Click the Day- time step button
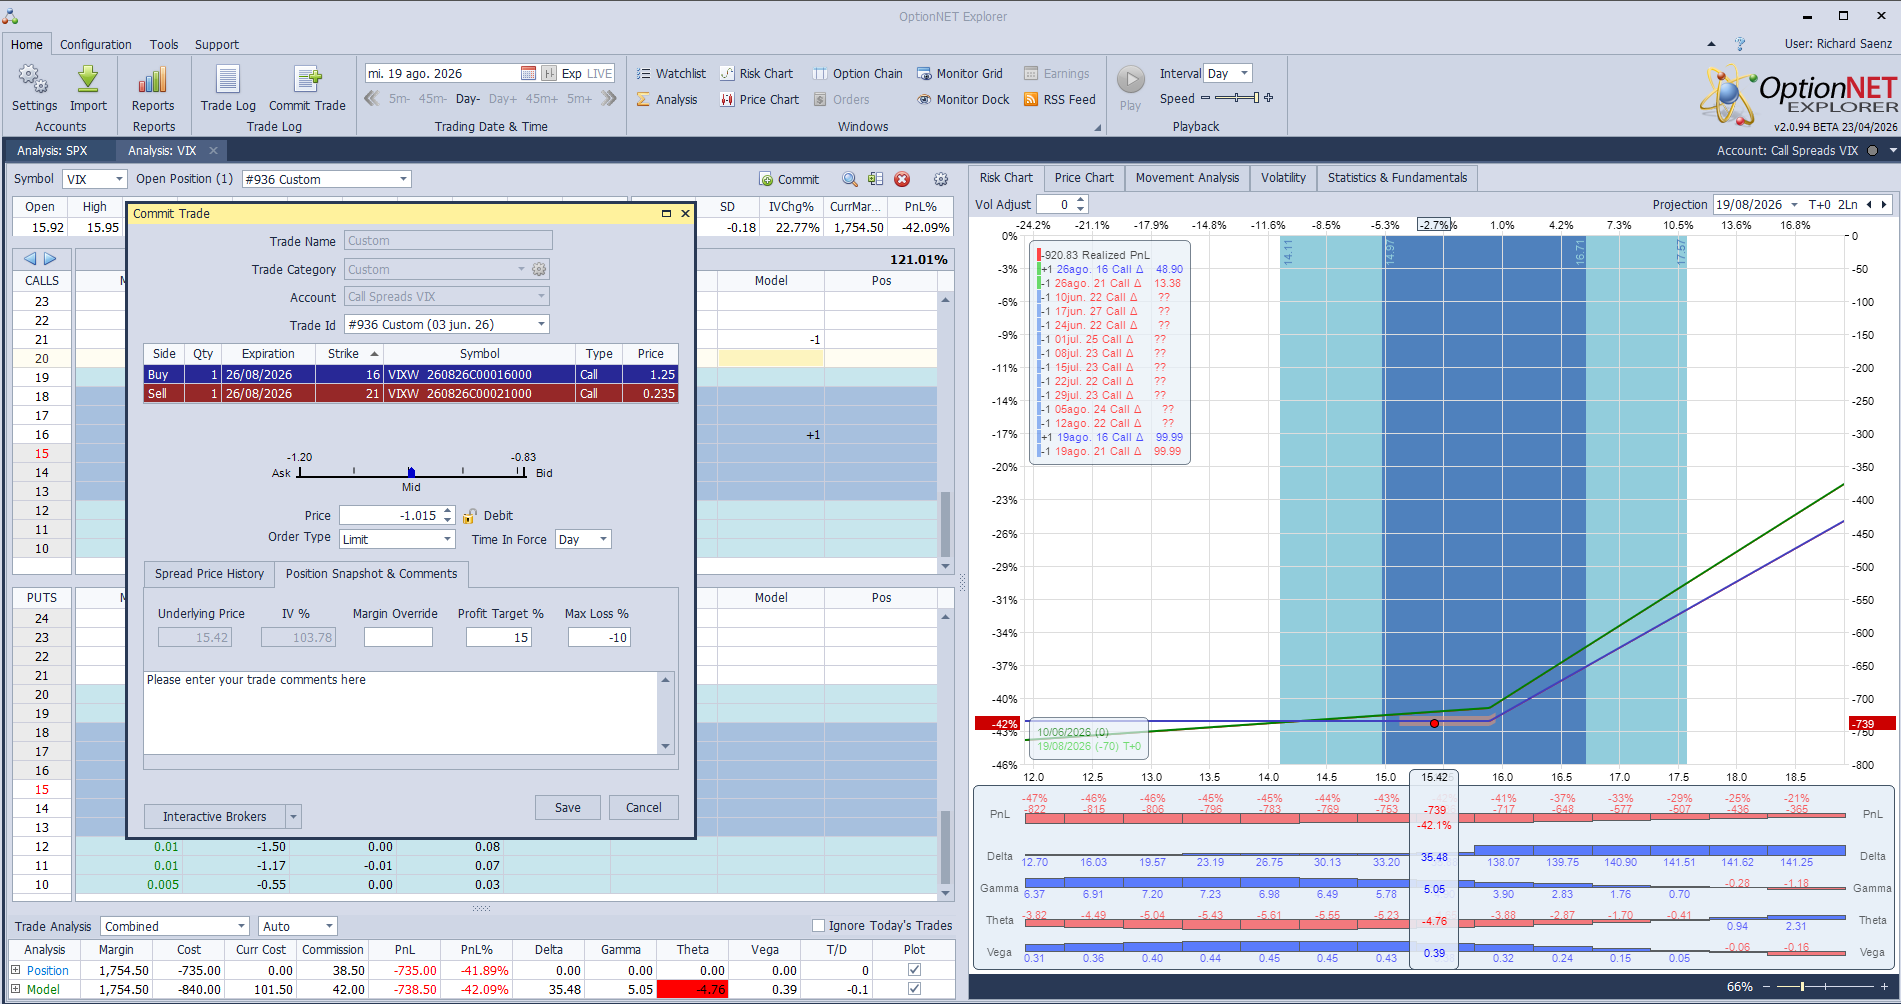1901x1004 pixels. [x=468, y=99]
